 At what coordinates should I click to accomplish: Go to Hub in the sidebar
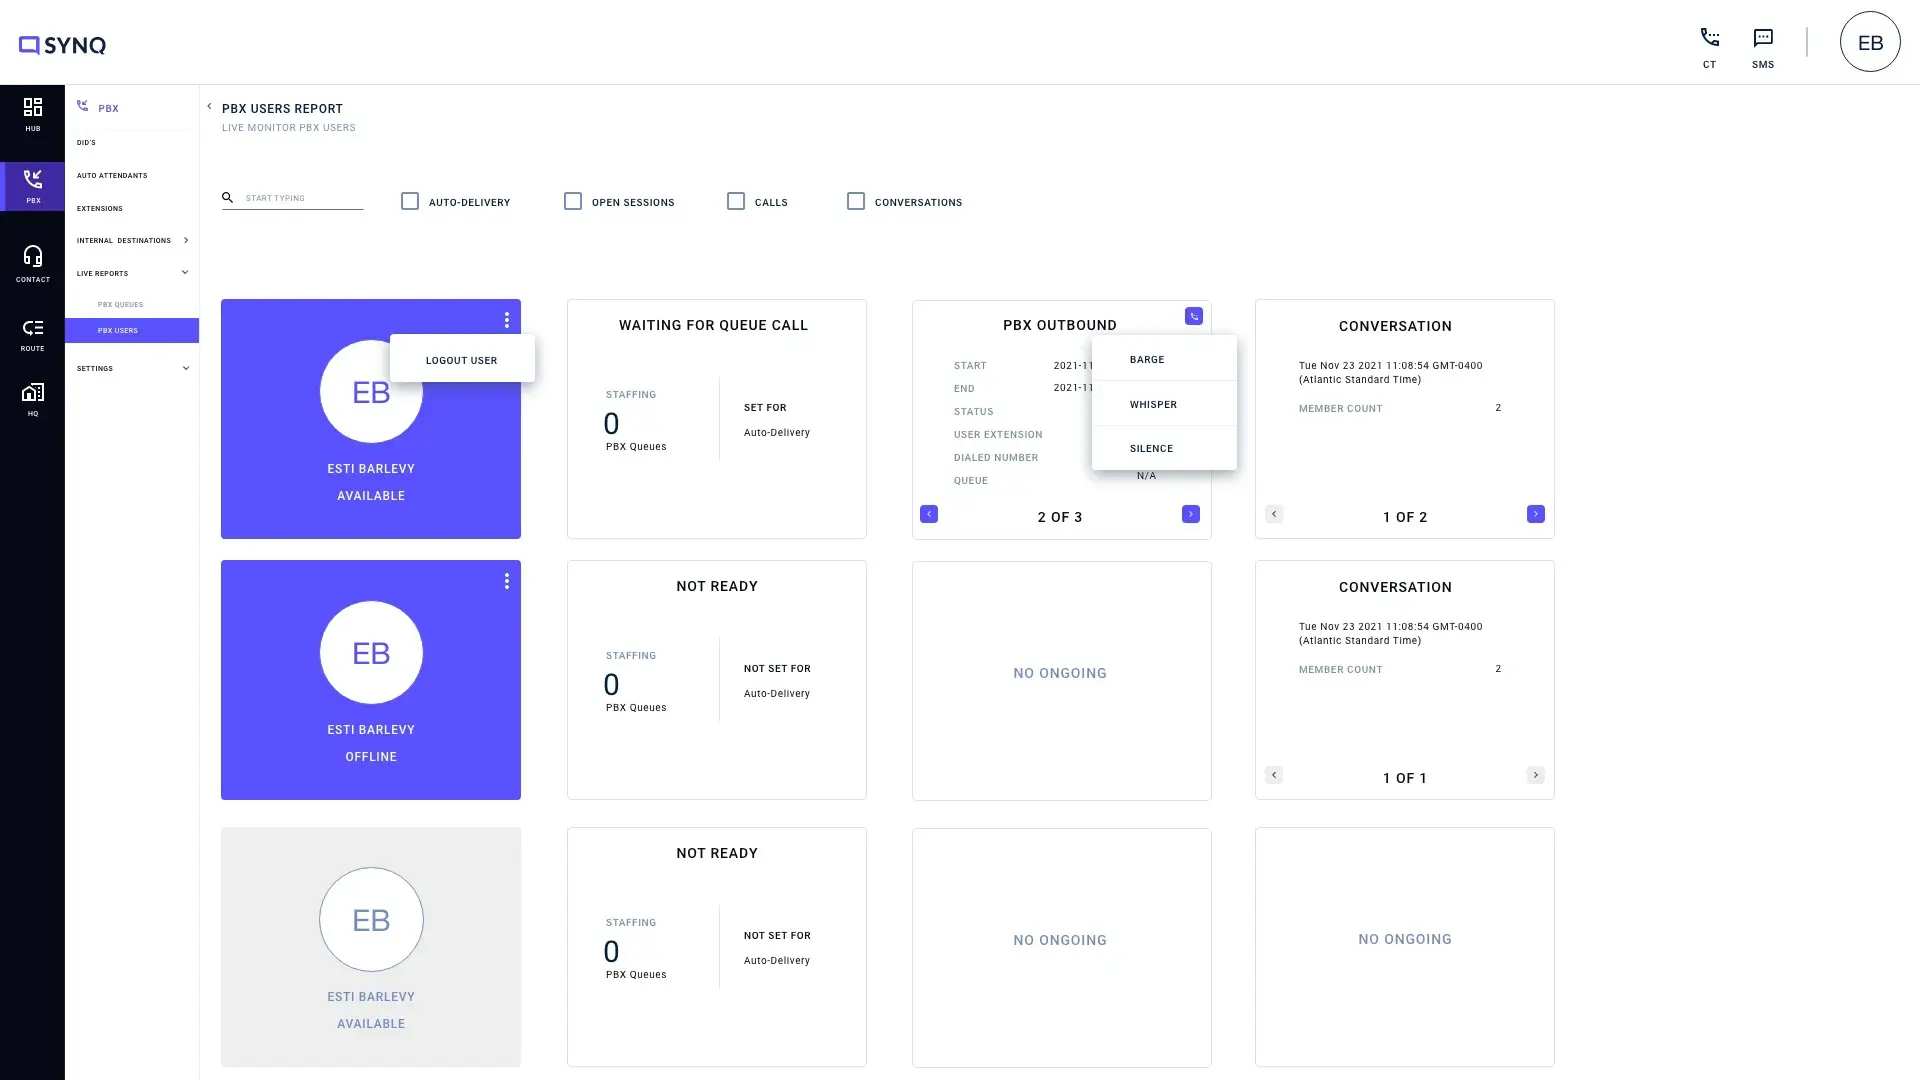point(33,114)
